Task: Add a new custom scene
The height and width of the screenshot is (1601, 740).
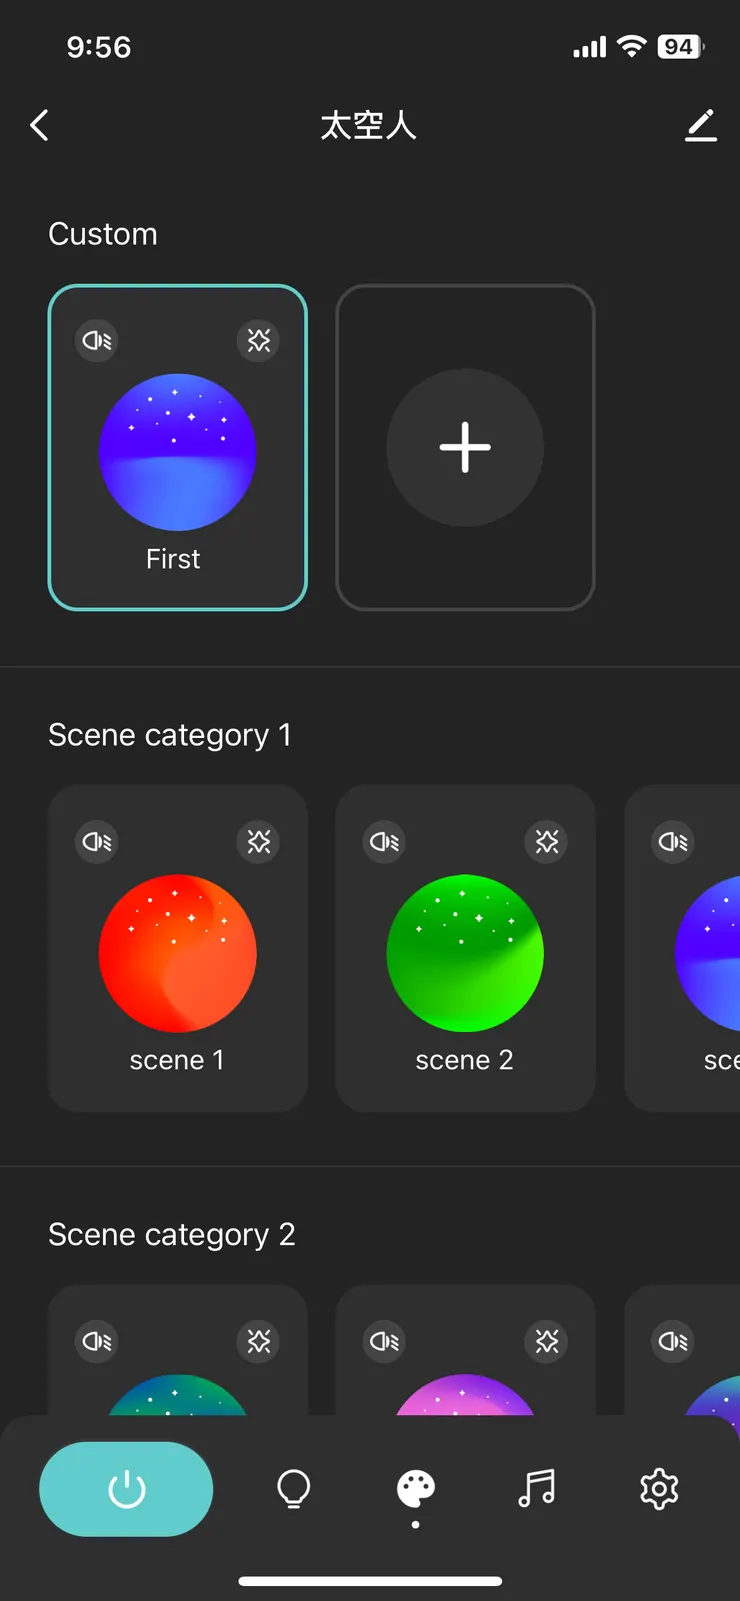Action: tap(465, 447)
